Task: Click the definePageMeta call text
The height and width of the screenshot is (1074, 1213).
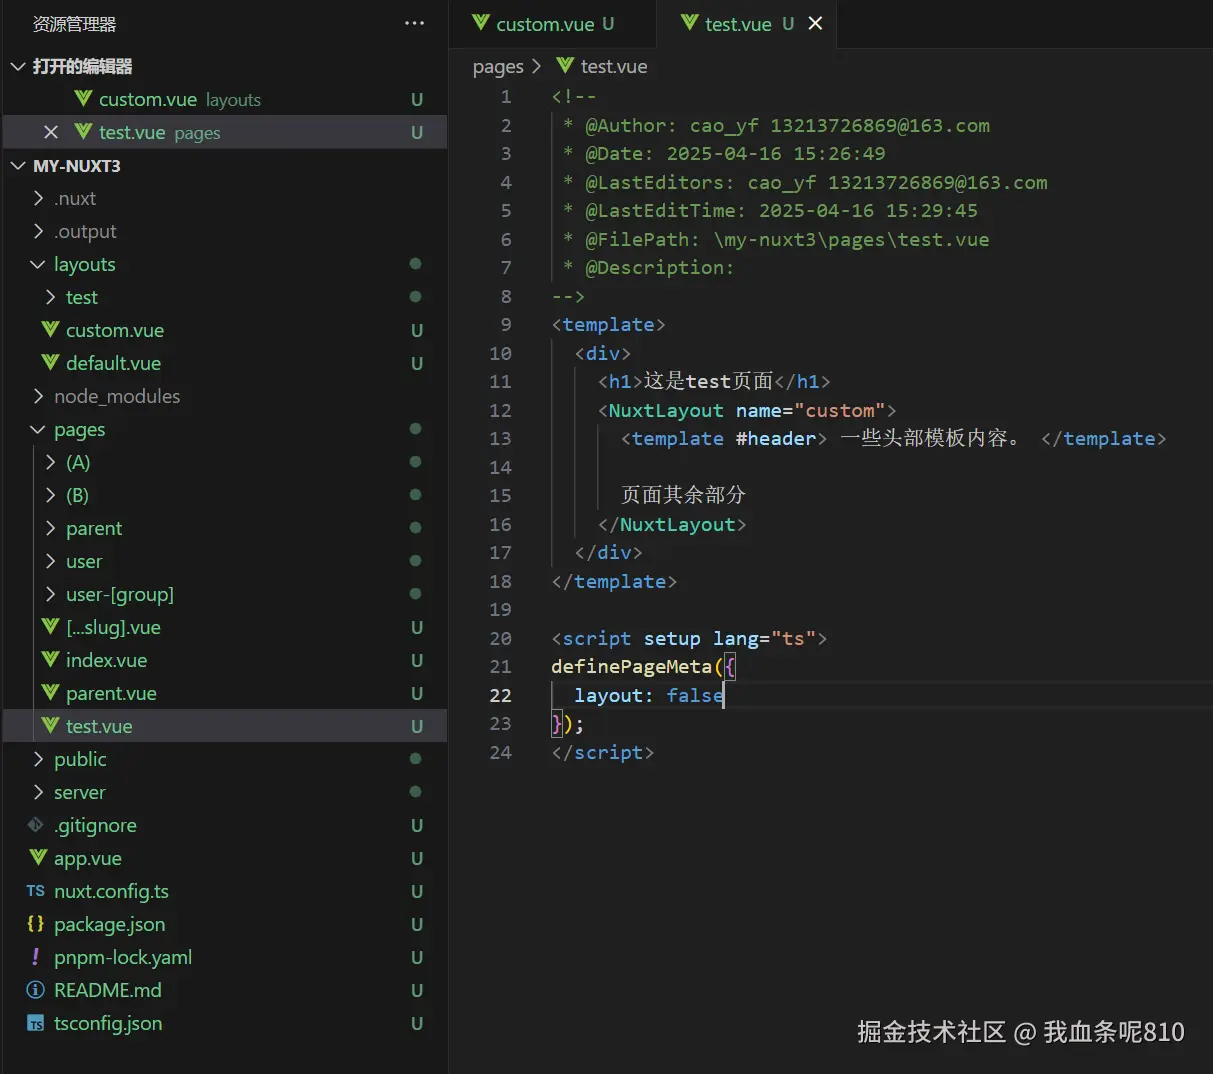Action: click(631, 666)
